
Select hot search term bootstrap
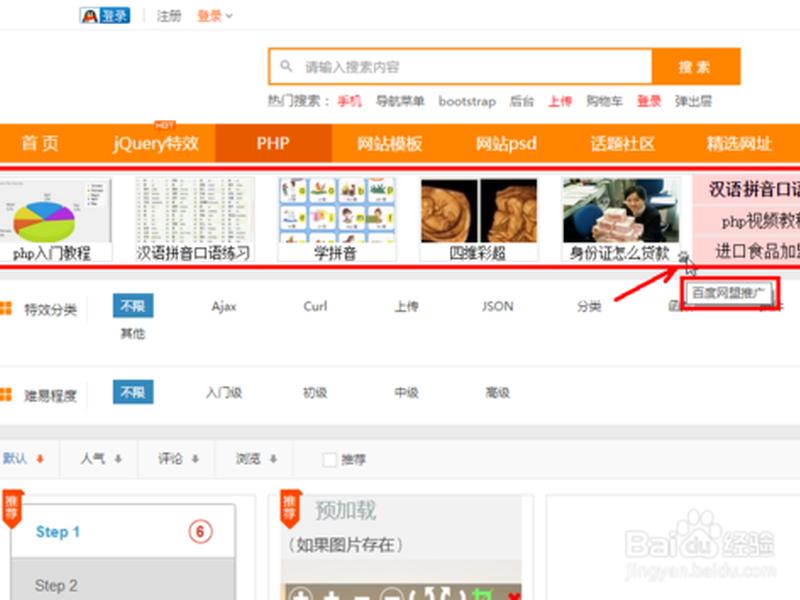click(x=467, y=101)
